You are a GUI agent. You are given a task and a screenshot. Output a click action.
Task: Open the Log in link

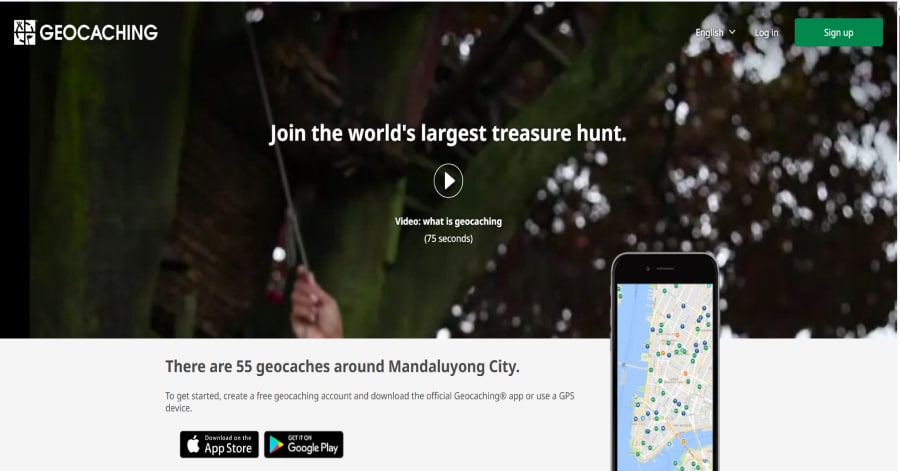pos(766,33)
